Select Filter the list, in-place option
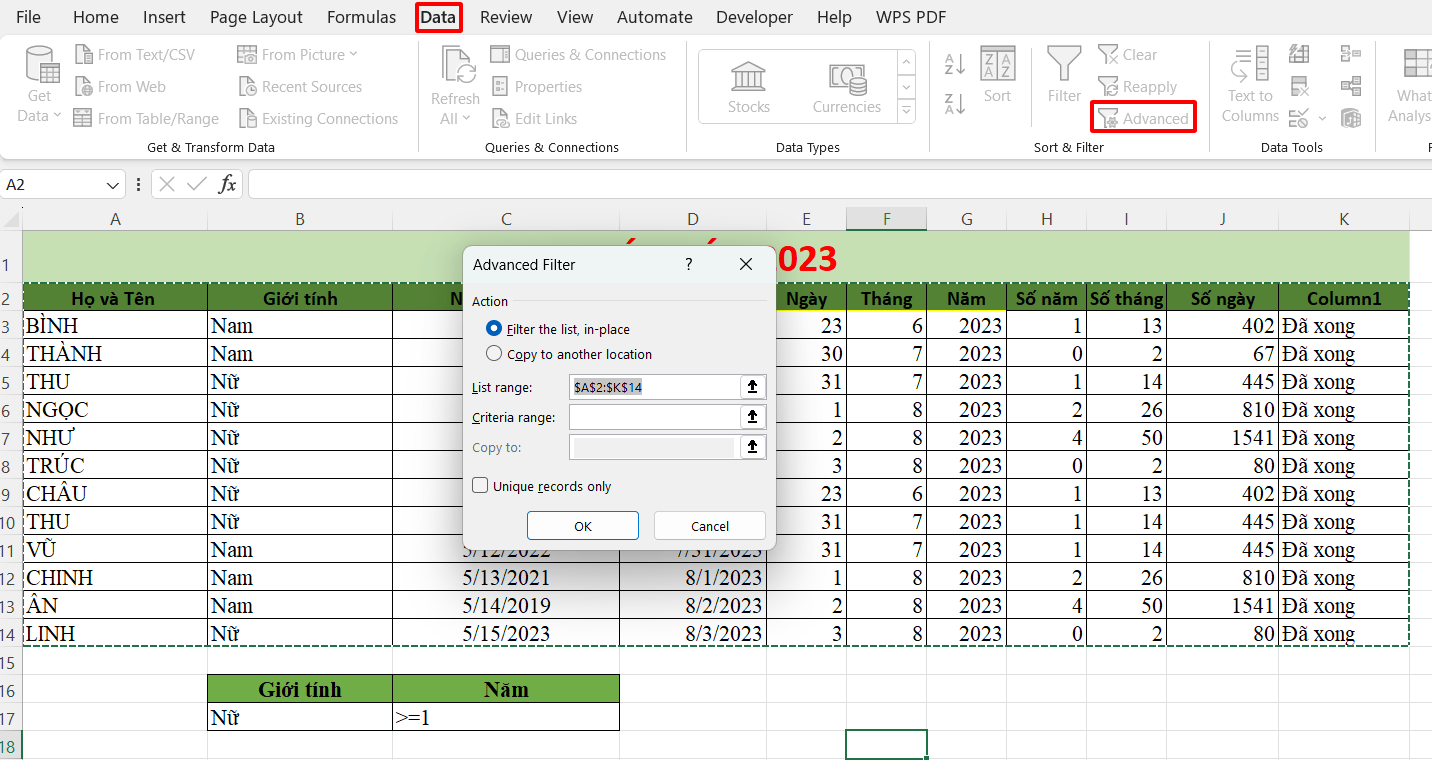Viewport: 1432px width, 760px height. pyautogui.click(x=493, y=329)
